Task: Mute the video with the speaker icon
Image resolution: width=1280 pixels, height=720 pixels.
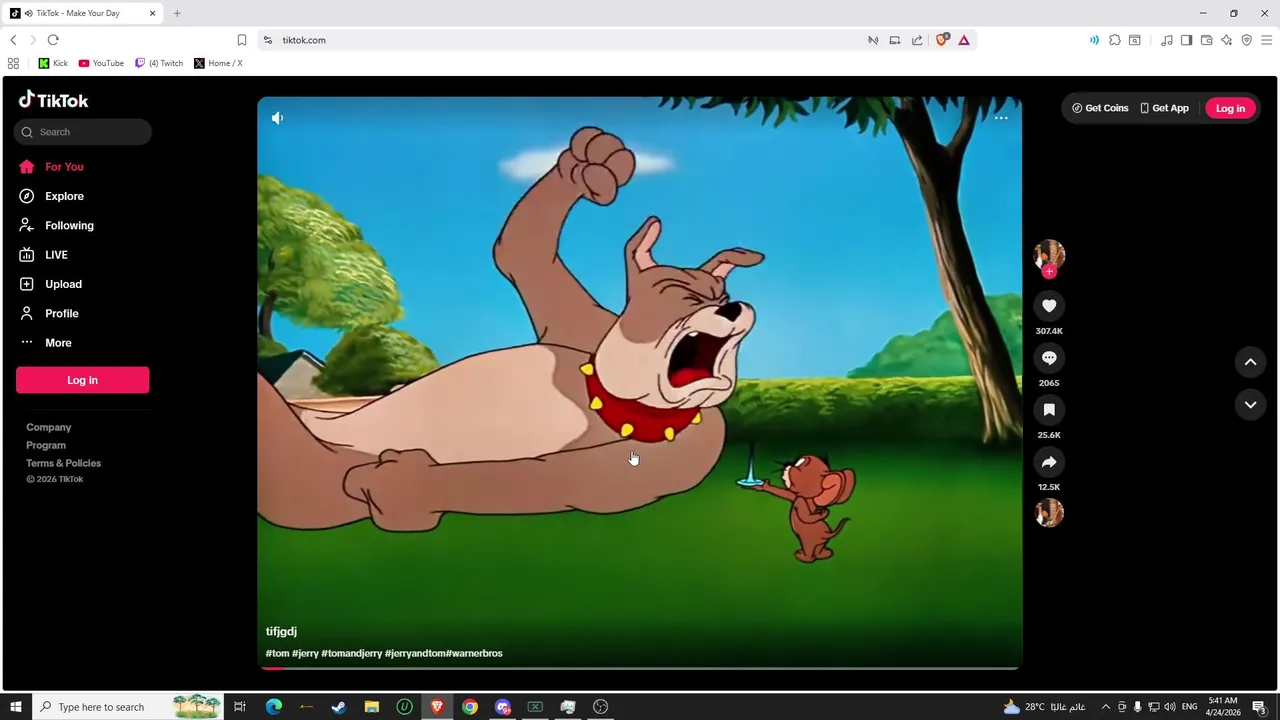Action: 277,118
